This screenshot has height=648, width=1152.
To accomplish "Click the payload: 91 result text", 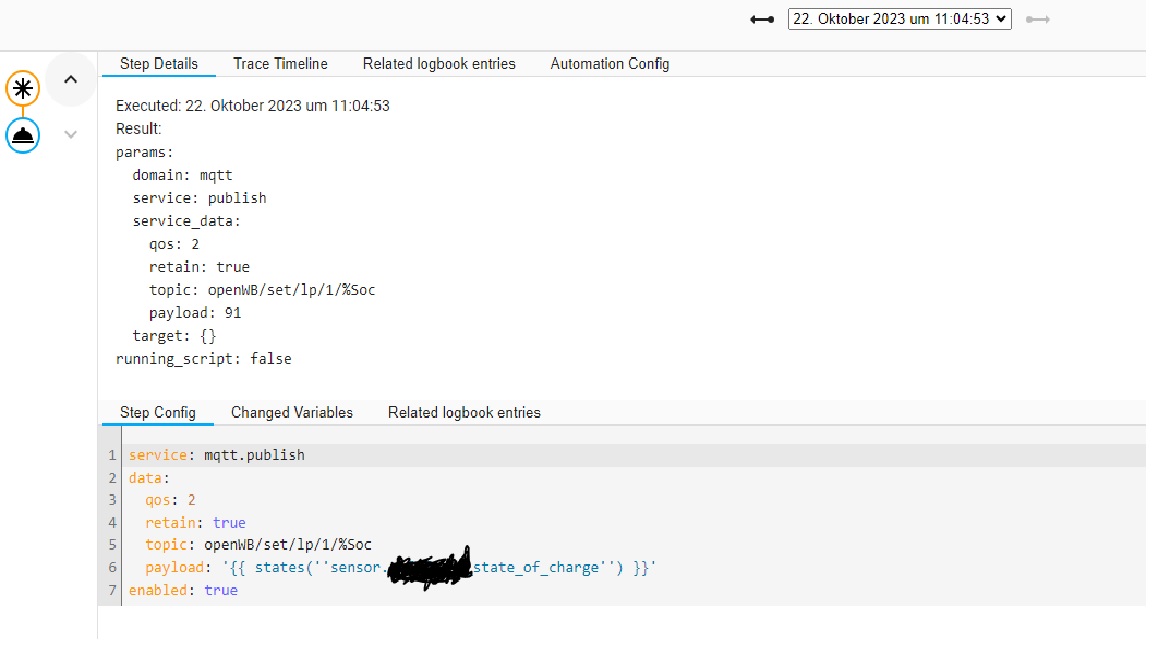I will (x=194, y=313).
